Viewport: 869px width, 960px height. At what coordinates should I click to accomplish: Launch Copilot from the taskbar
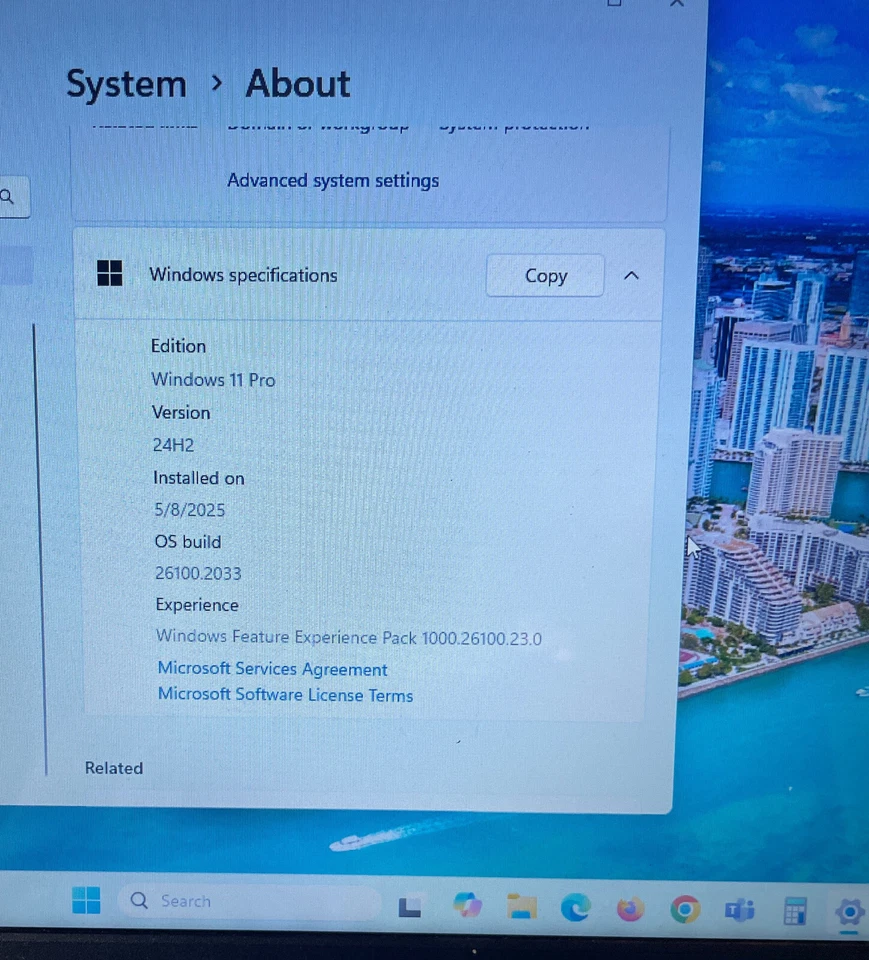[467, 906]
